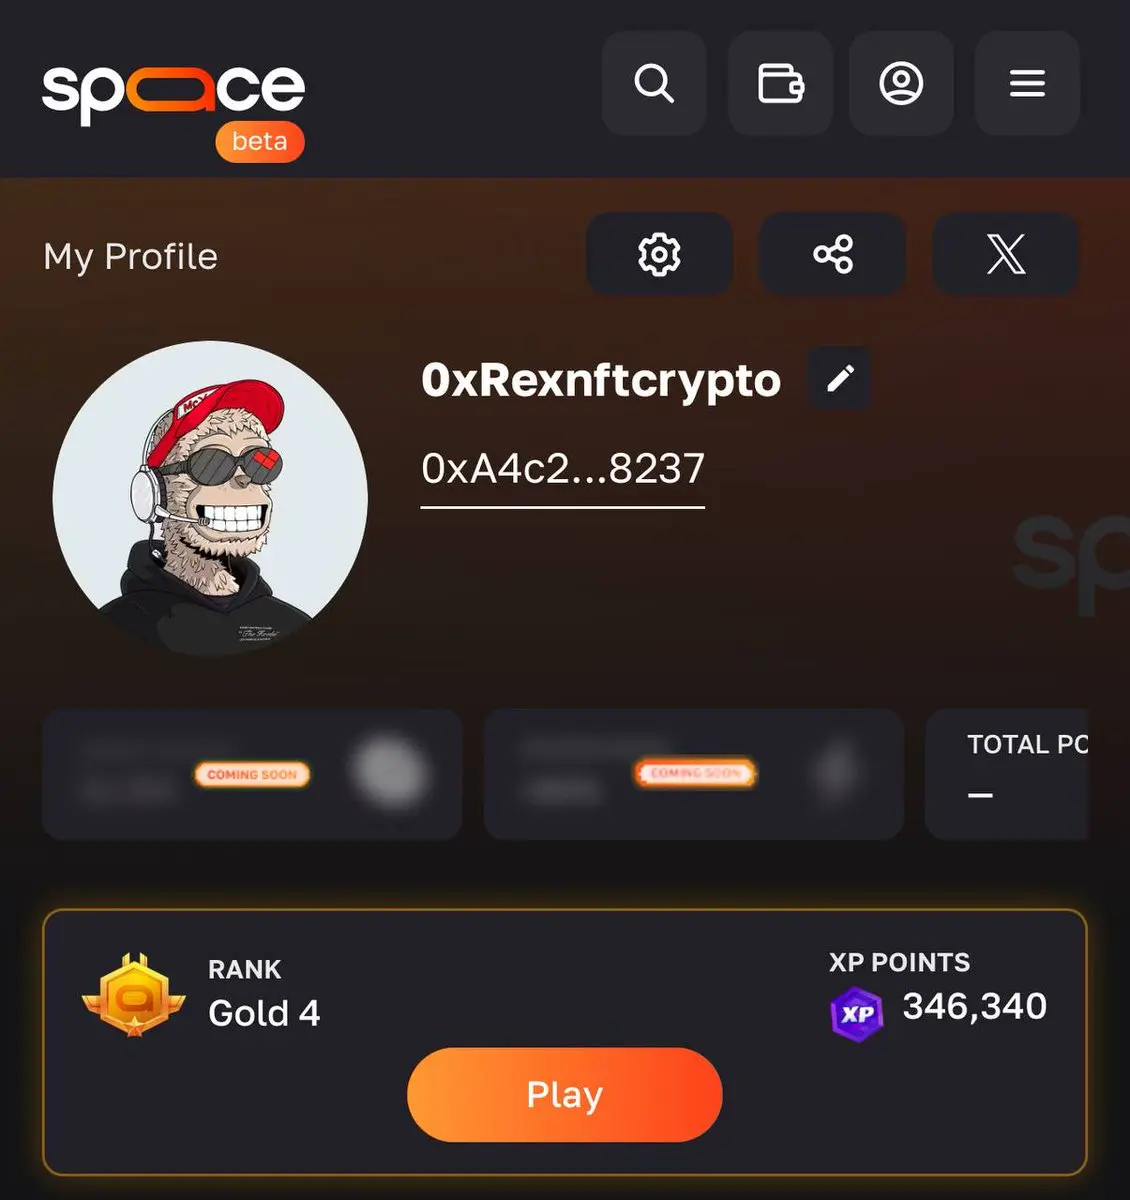Screen dimensions: 1130x1200
Task: Click the wallet address 0xA4c2...8237
Action: coord(563,468)
